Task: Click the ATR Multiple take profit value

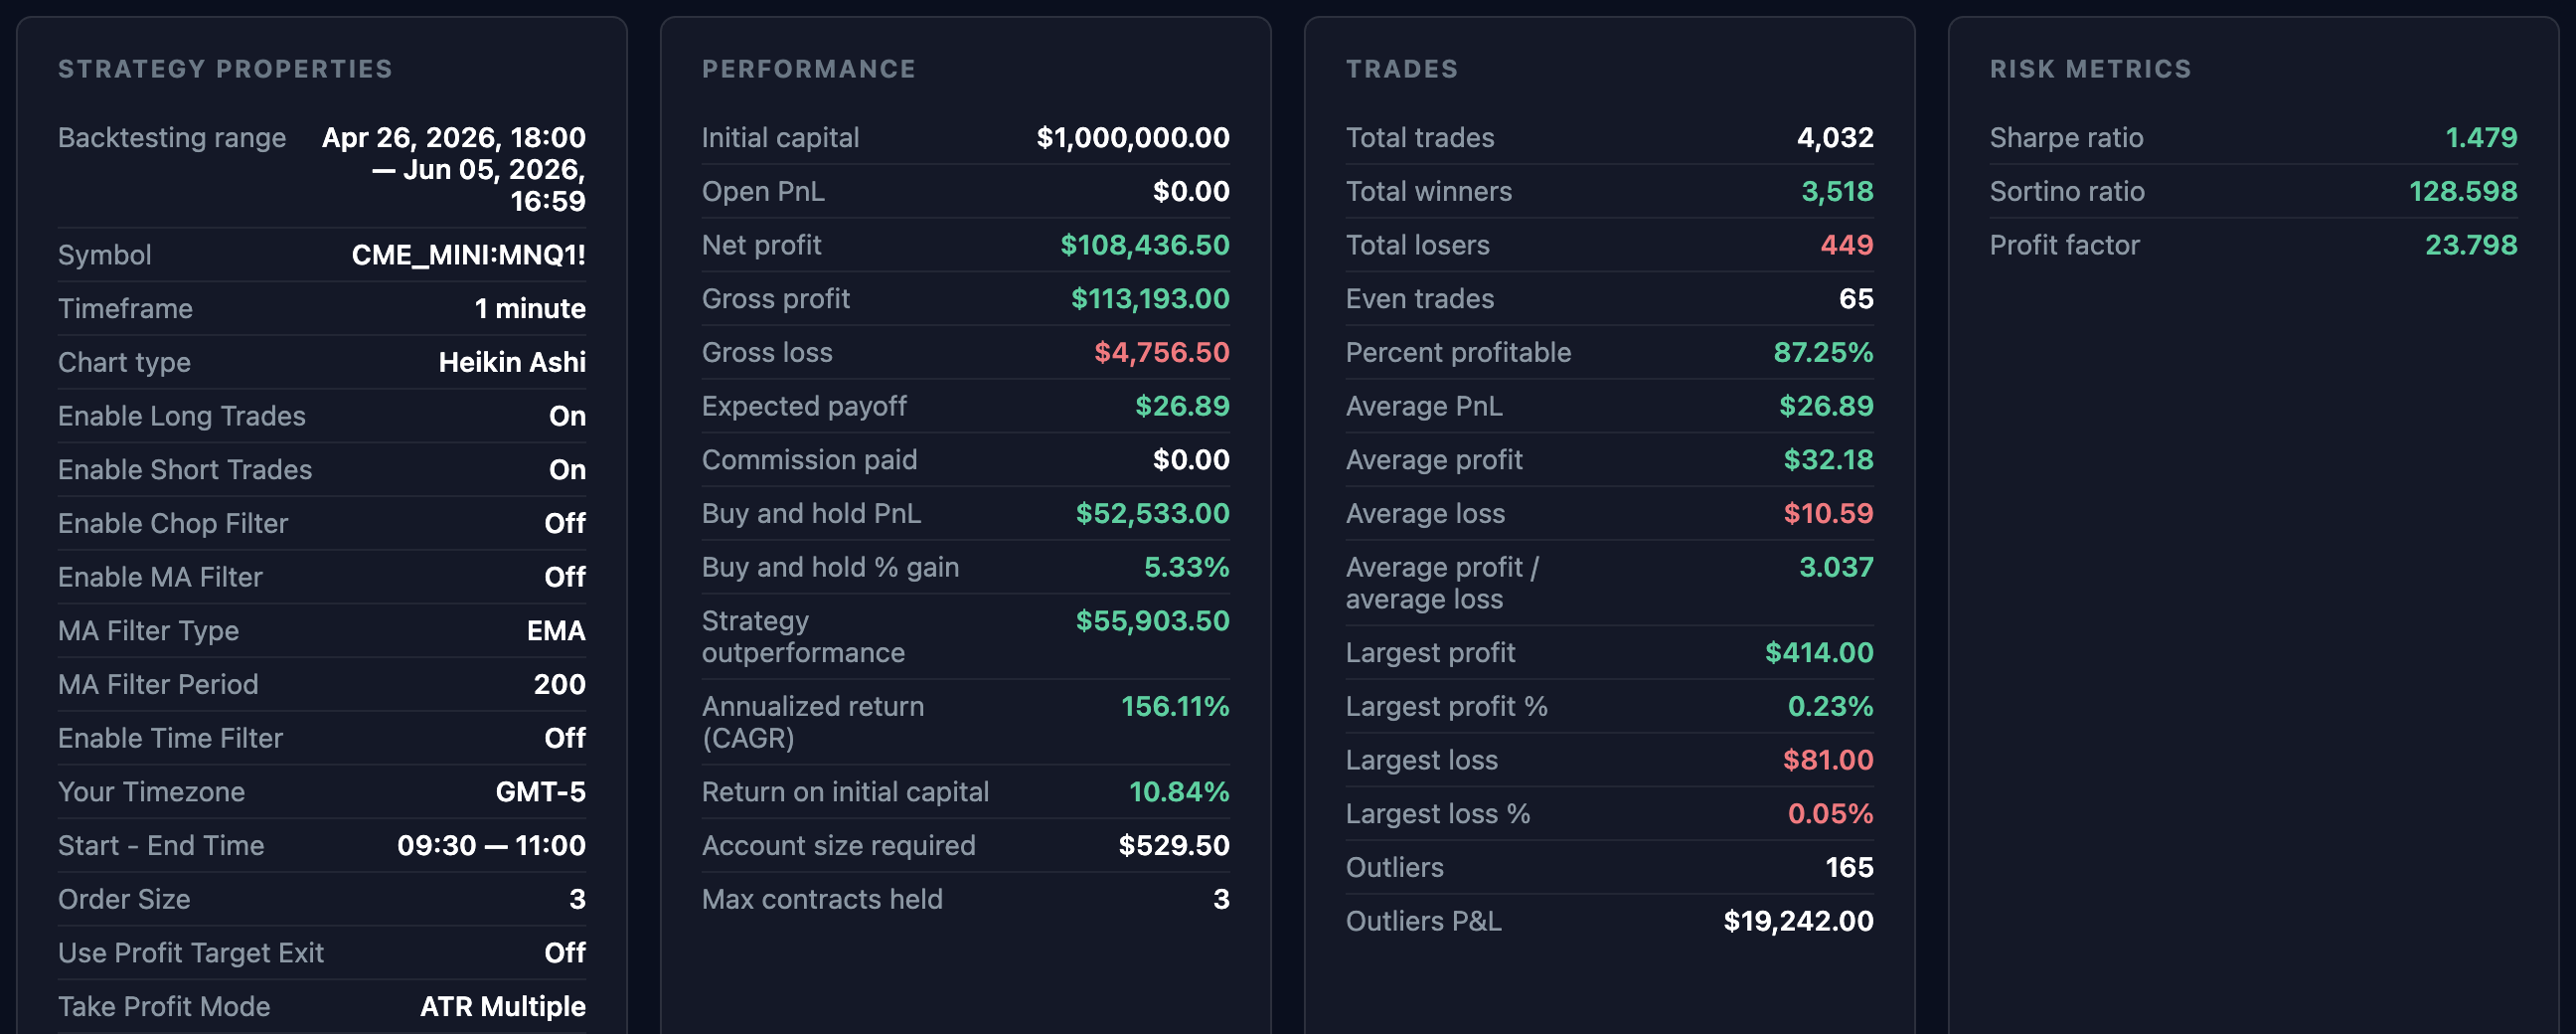Action: click(503, 1006)
